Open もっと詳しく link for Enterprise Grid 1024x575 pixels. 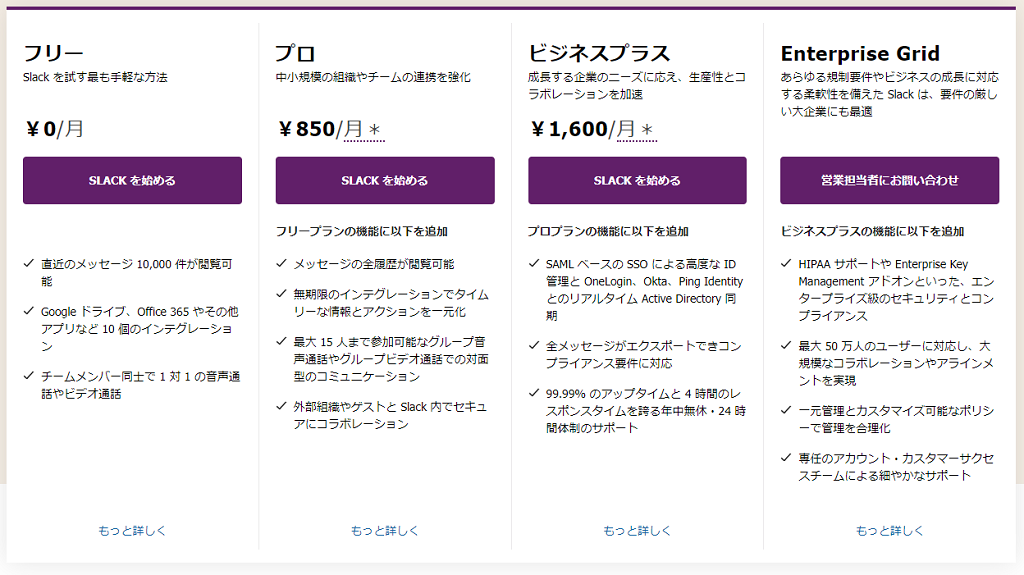pos(889,531)
